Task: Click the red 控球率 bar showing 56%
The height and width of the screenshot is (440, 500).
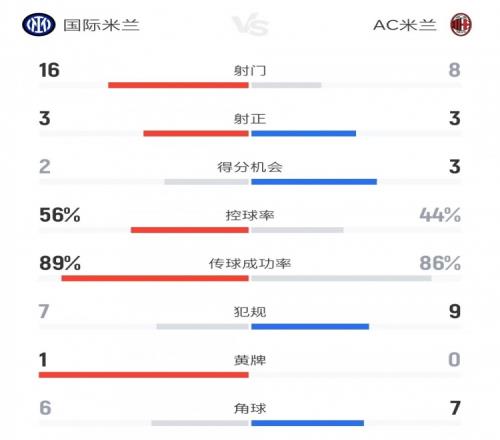Action: [x=190, y=230]
